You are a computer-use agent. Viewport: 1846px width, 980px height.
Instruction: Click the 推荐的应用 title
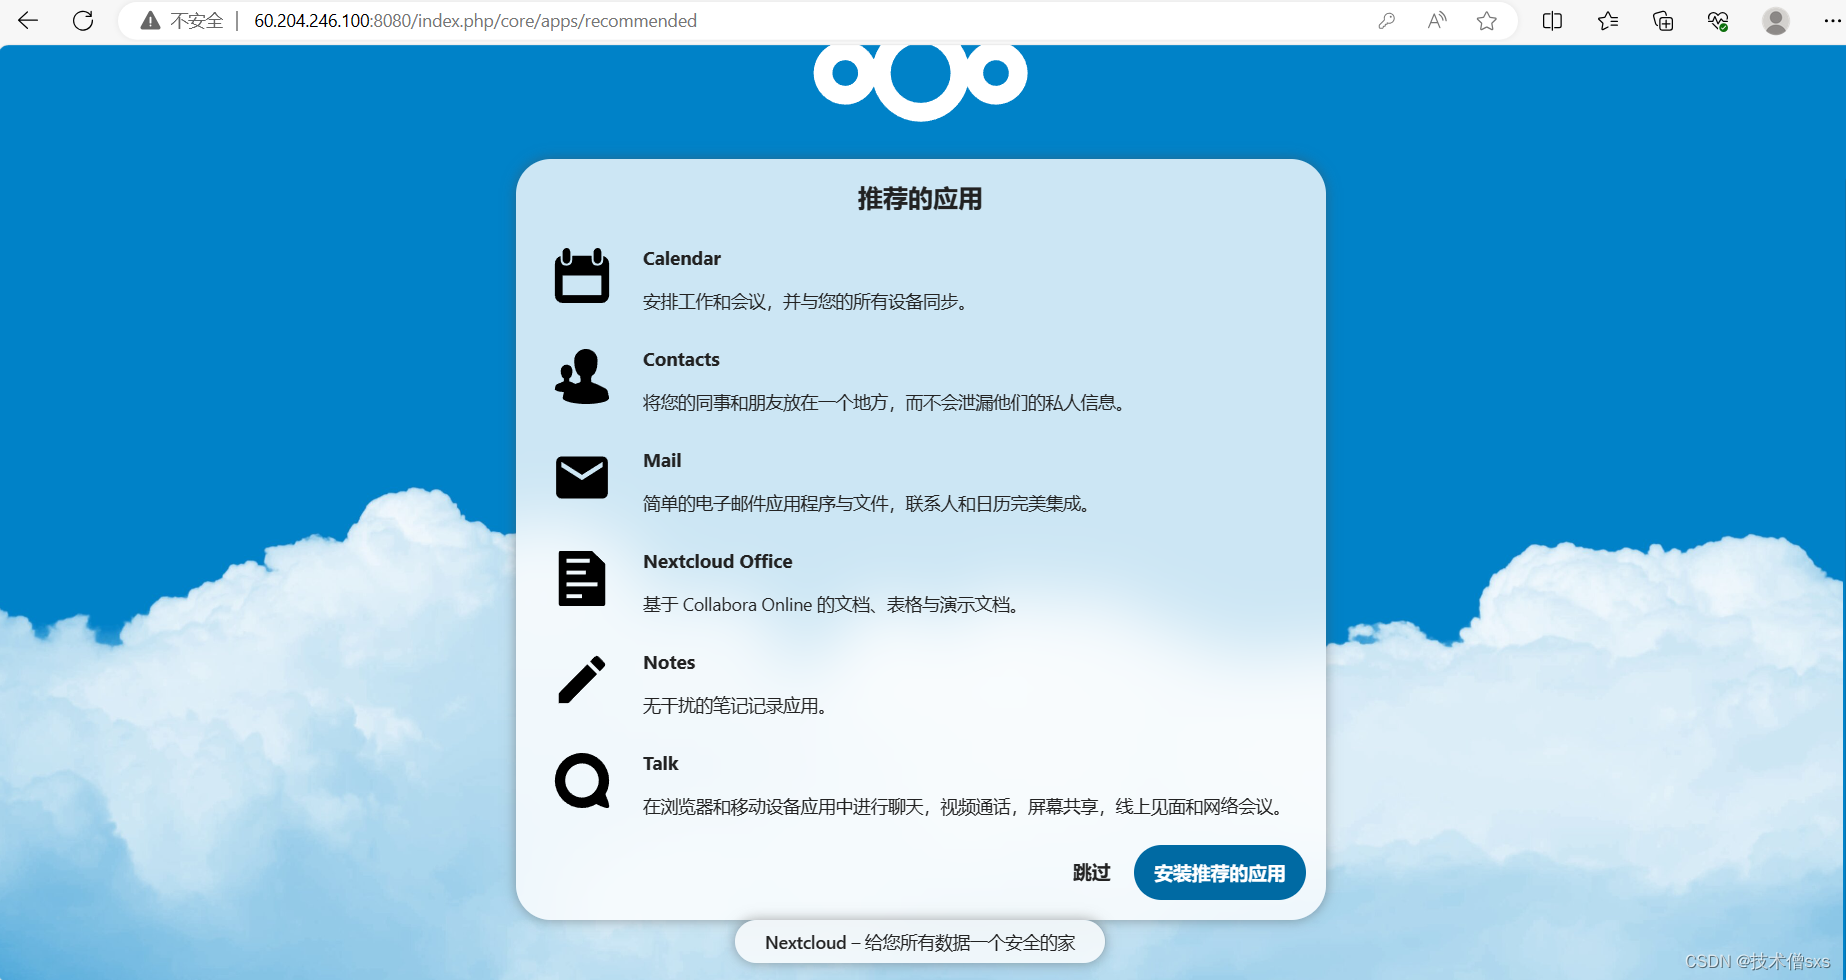click(x=920, y=199)
